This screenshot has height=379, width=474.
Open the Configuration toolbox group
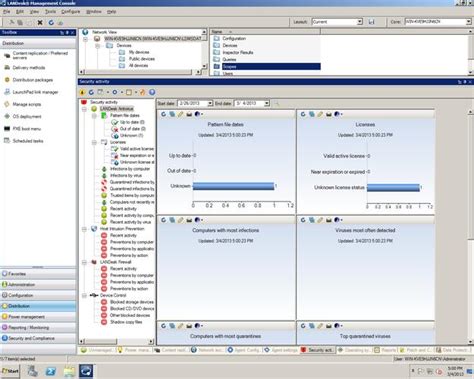[38, 295]
